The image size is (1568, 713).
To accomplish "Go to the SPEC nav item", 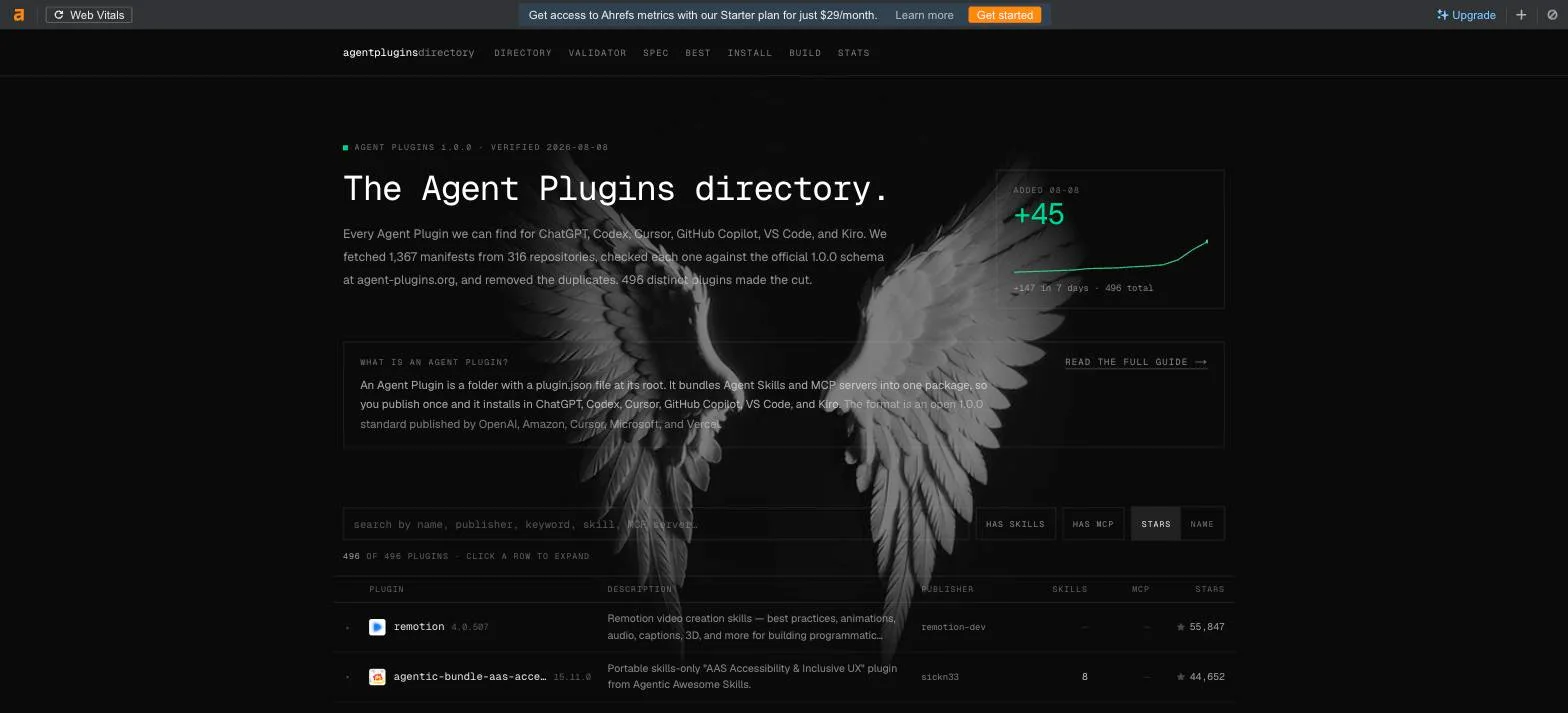I will coord(656,53).
